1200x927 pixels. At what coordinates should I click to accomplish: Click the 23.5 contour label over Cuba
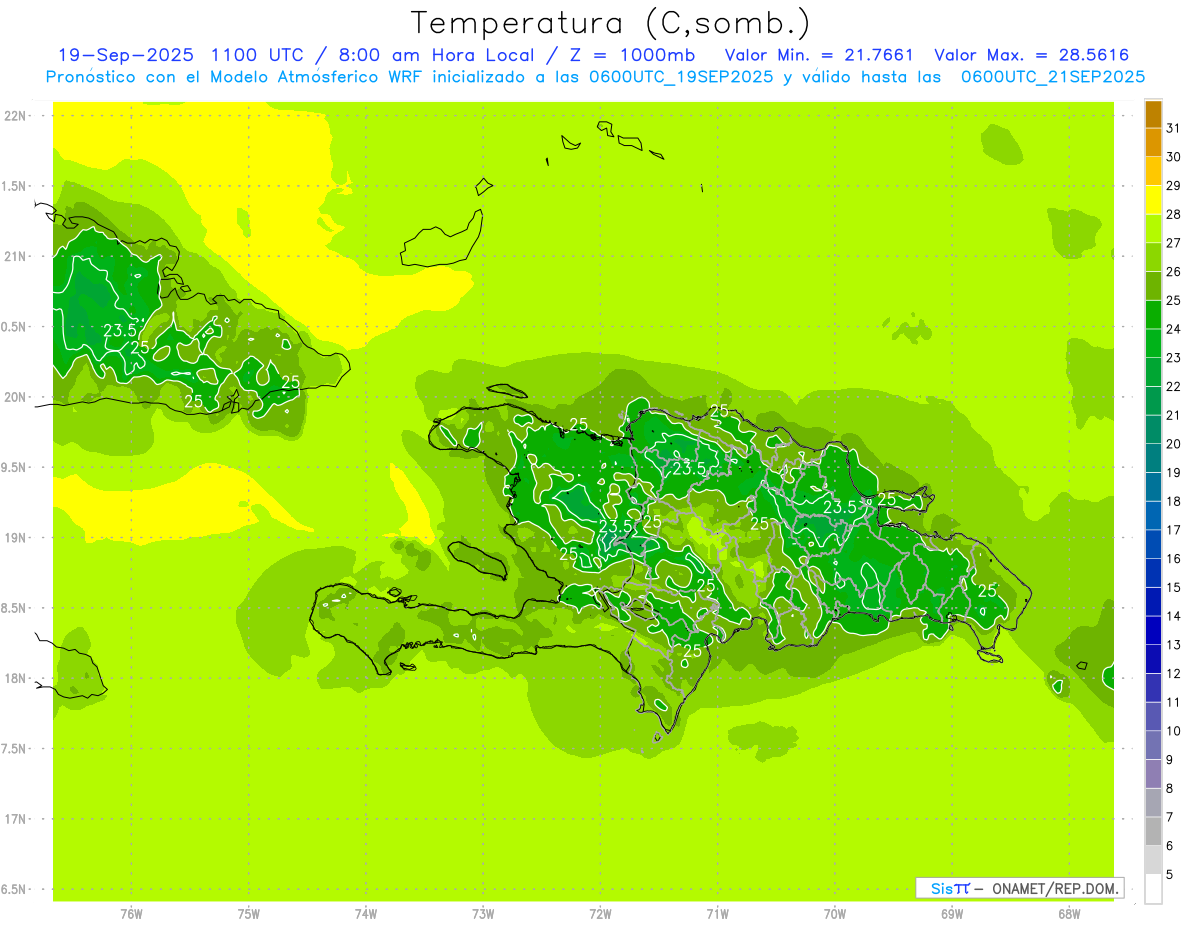(x=120, y=329)
